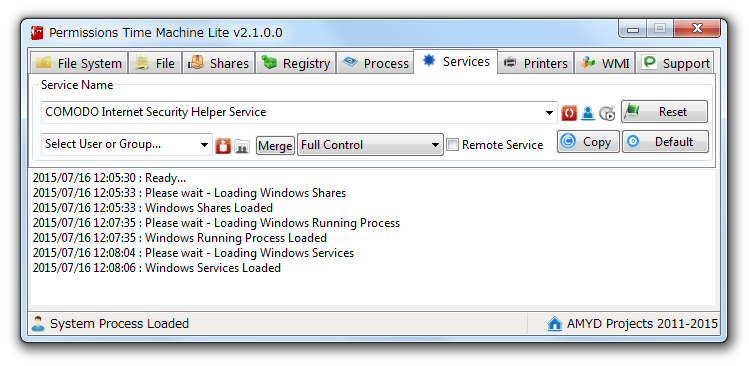Expand the Service Name dropdown
The height and width of the screenshot is (366, 749).
point(549,113)
